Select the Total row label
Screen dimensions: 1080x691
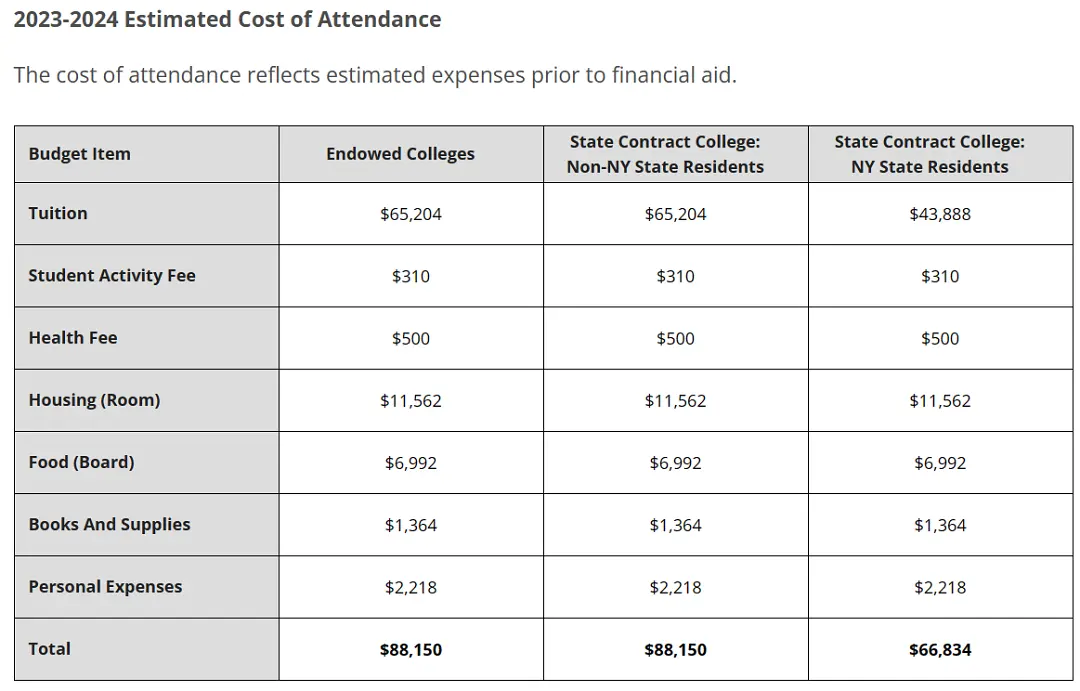[x=50, y=649]
